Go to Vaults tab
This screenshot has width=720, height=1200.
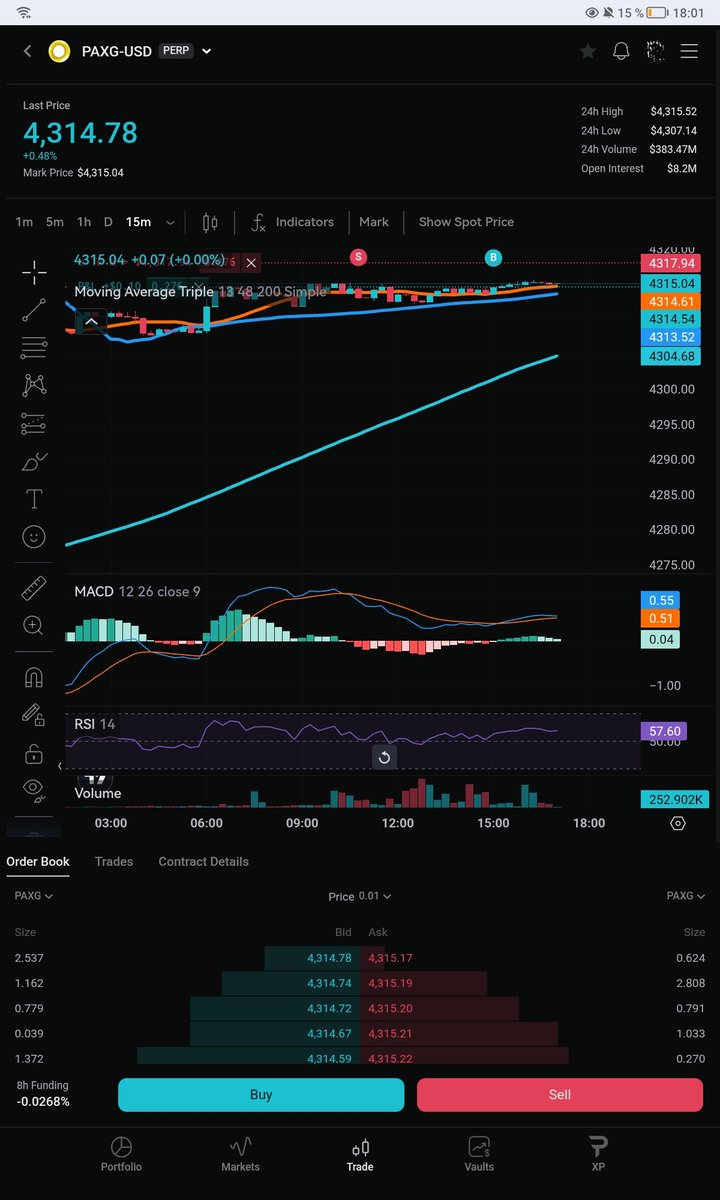(479, 1155)
